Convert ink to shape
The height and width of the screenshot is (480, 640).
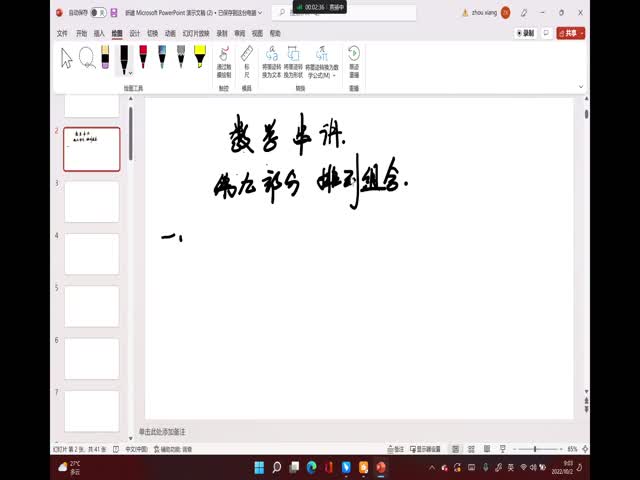(x=293, y=62)
